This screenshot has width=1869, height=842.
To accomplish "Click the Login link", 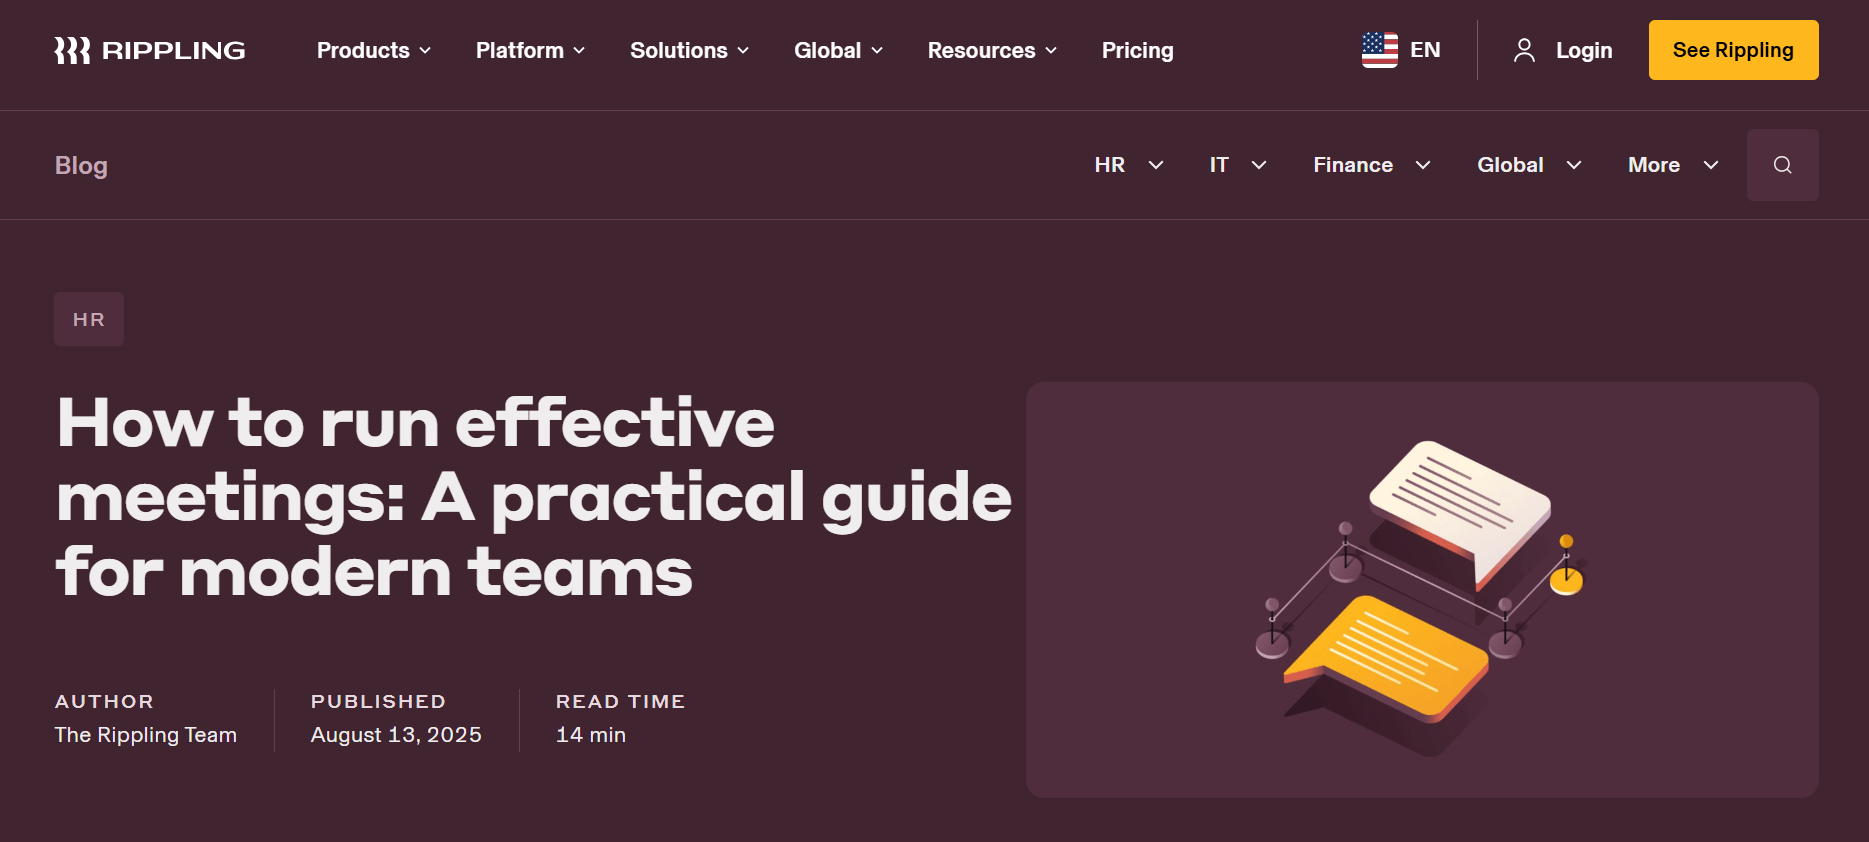I will tap(1584, 50).
